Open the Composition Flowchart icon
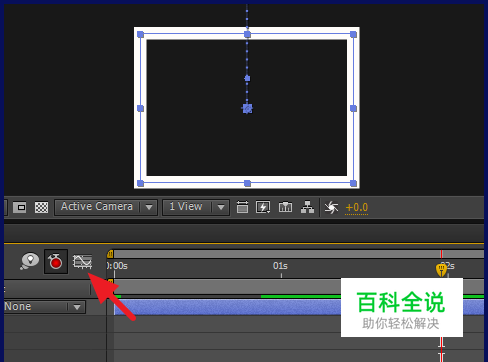The height and width of the screenshot is (362, 488). pos(307,207)
